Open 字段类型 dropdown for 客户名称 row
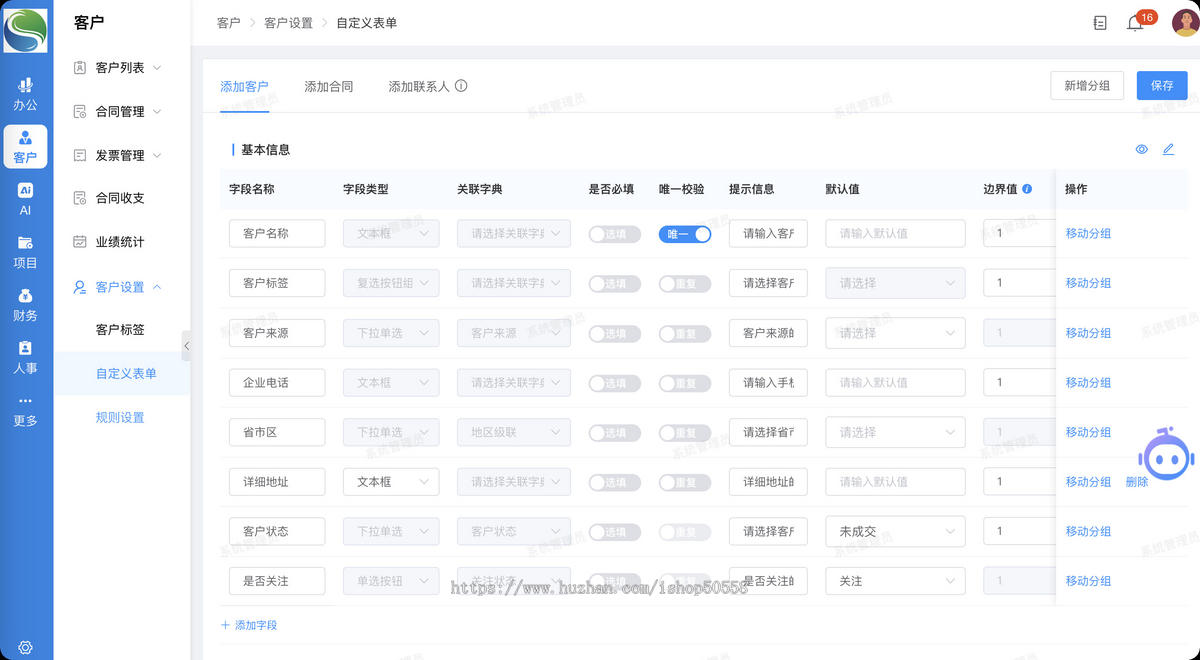The width and height of the screenshot is (1200, 660). point(391,234)
